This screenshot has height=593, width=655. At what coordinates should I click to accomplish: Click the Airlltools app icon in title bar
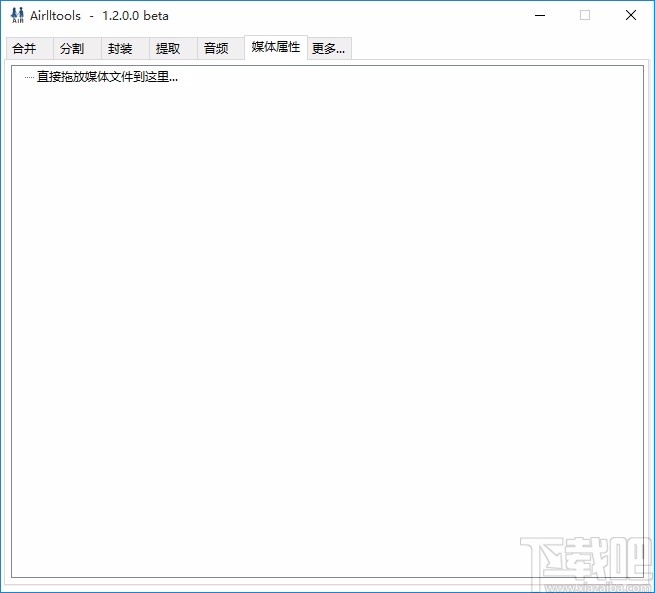pos(18,15)
